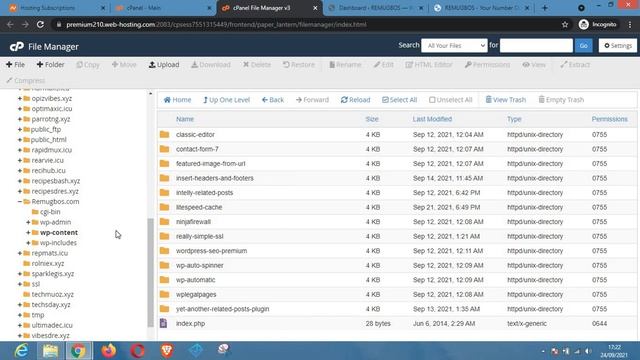Image resolution: width=640 pixels, height=360 pixels.
Task: Open View Trash
Action: tap(506, 100)
